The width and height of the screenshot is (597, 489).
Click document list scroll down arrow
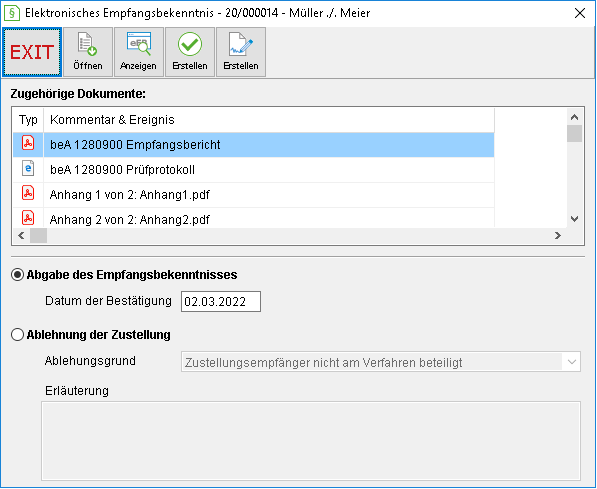(575, 219)
